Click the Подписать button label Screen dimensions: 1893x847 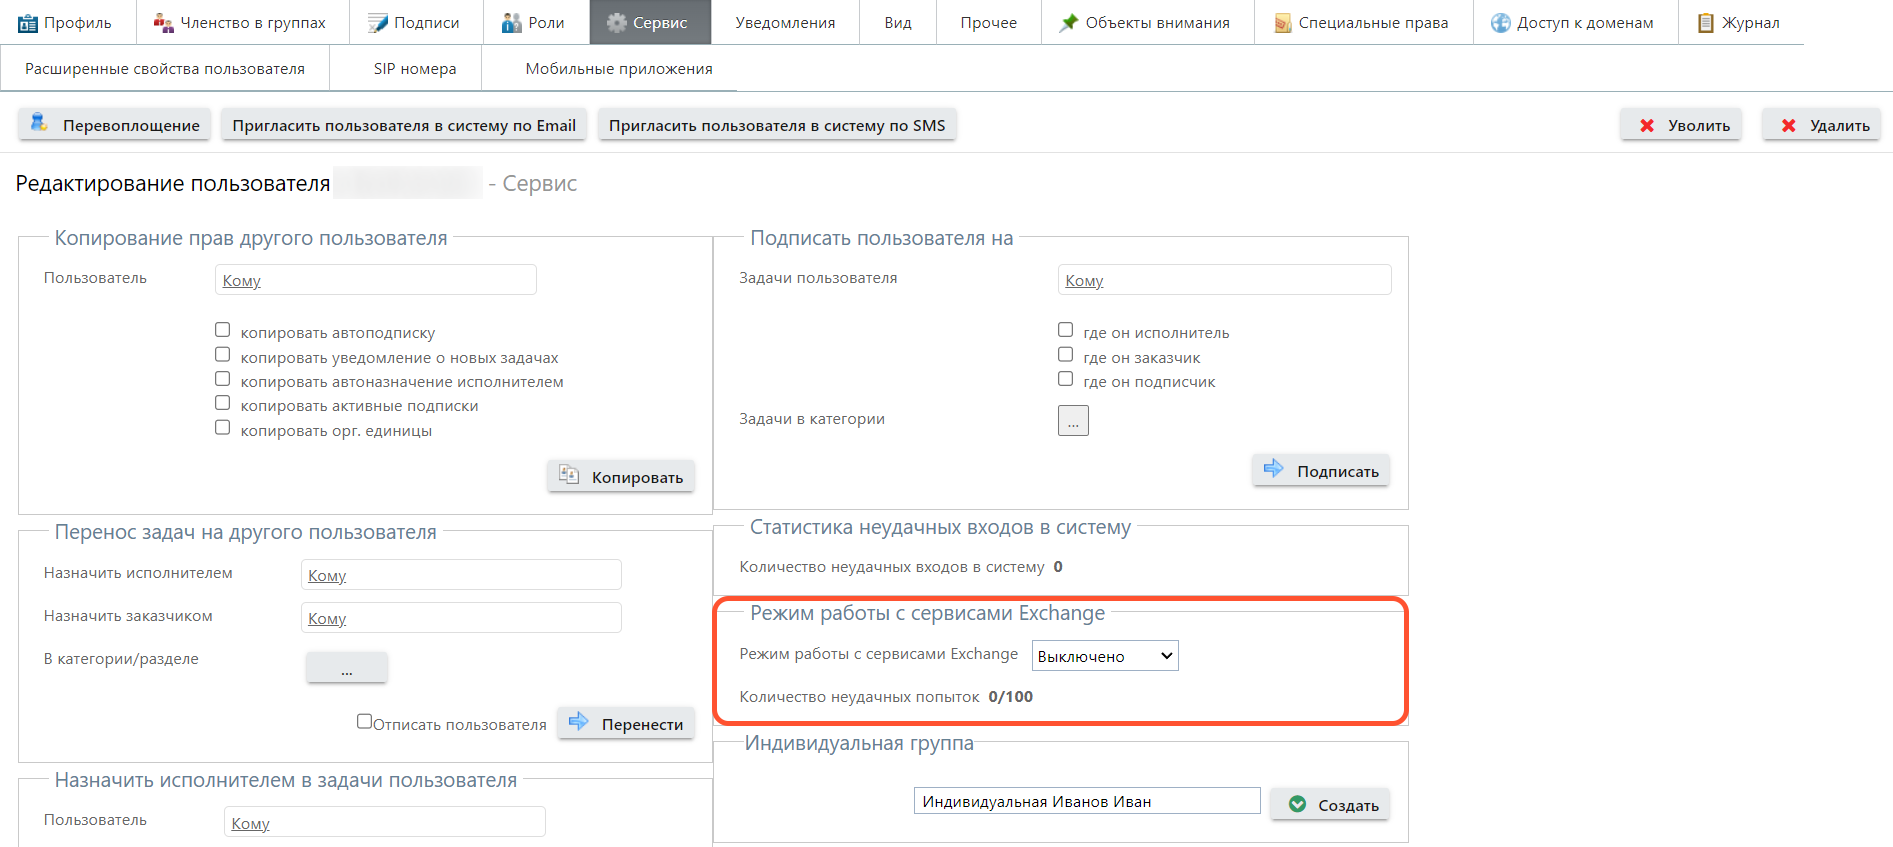1338,472
